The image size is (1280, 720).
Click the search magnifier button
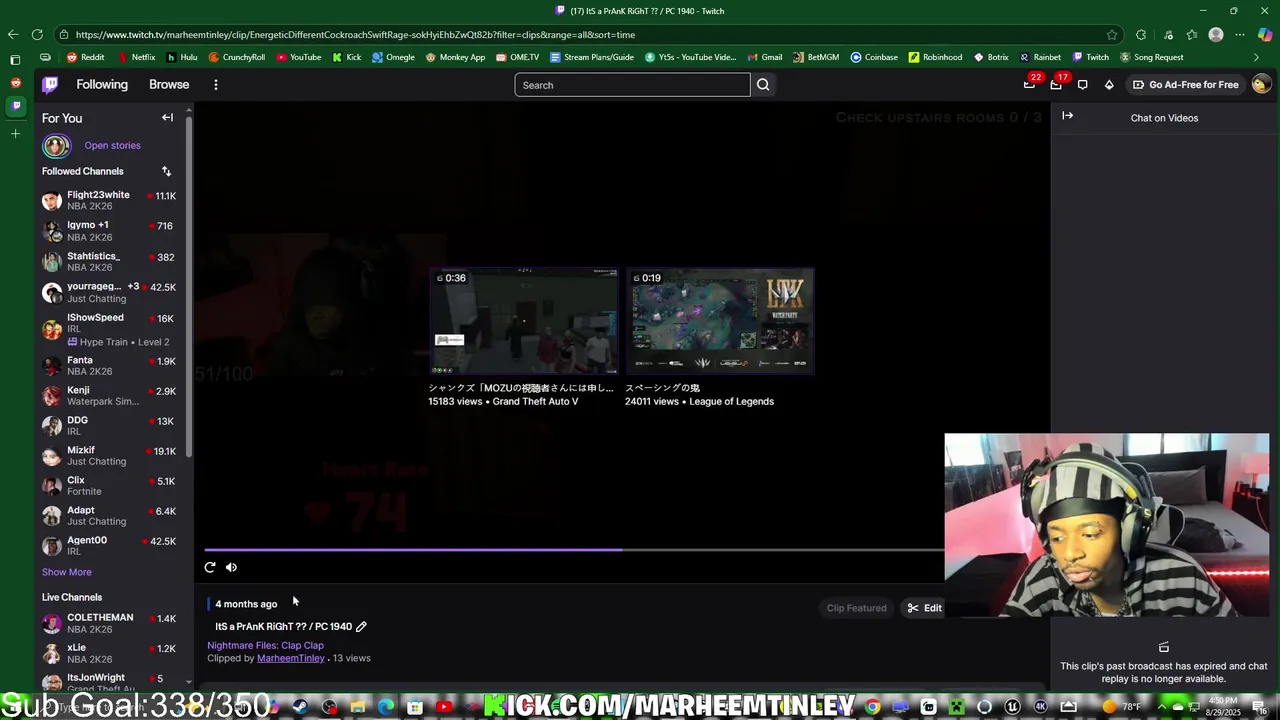pos(763,85)
